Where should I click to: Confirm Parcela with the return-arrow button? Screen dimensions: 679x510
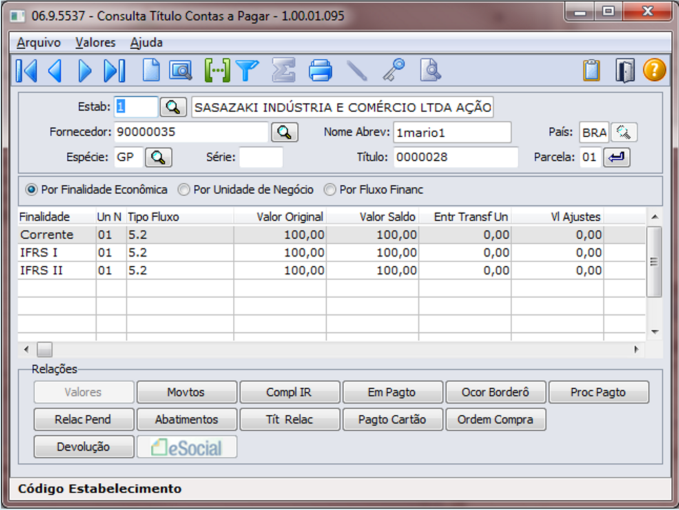point(617,157)
